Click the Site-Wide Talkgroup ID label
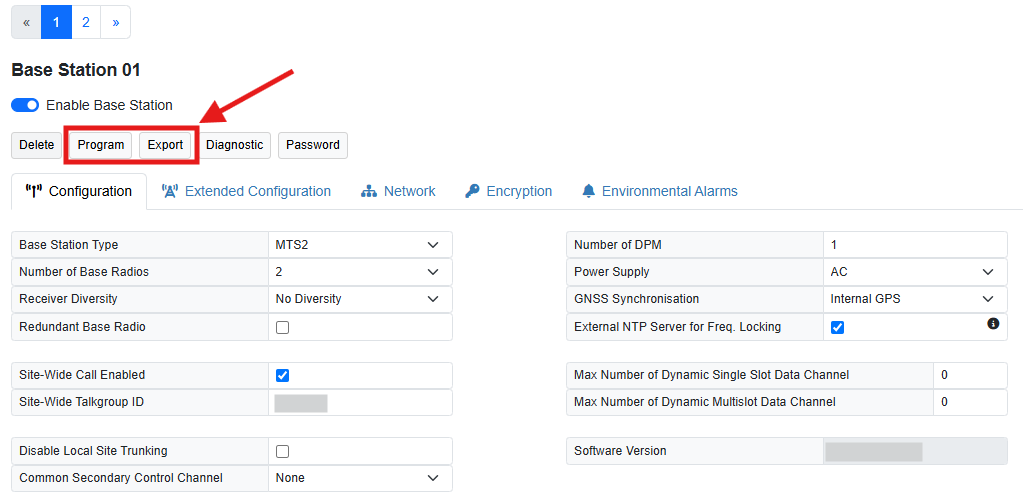 82,402
